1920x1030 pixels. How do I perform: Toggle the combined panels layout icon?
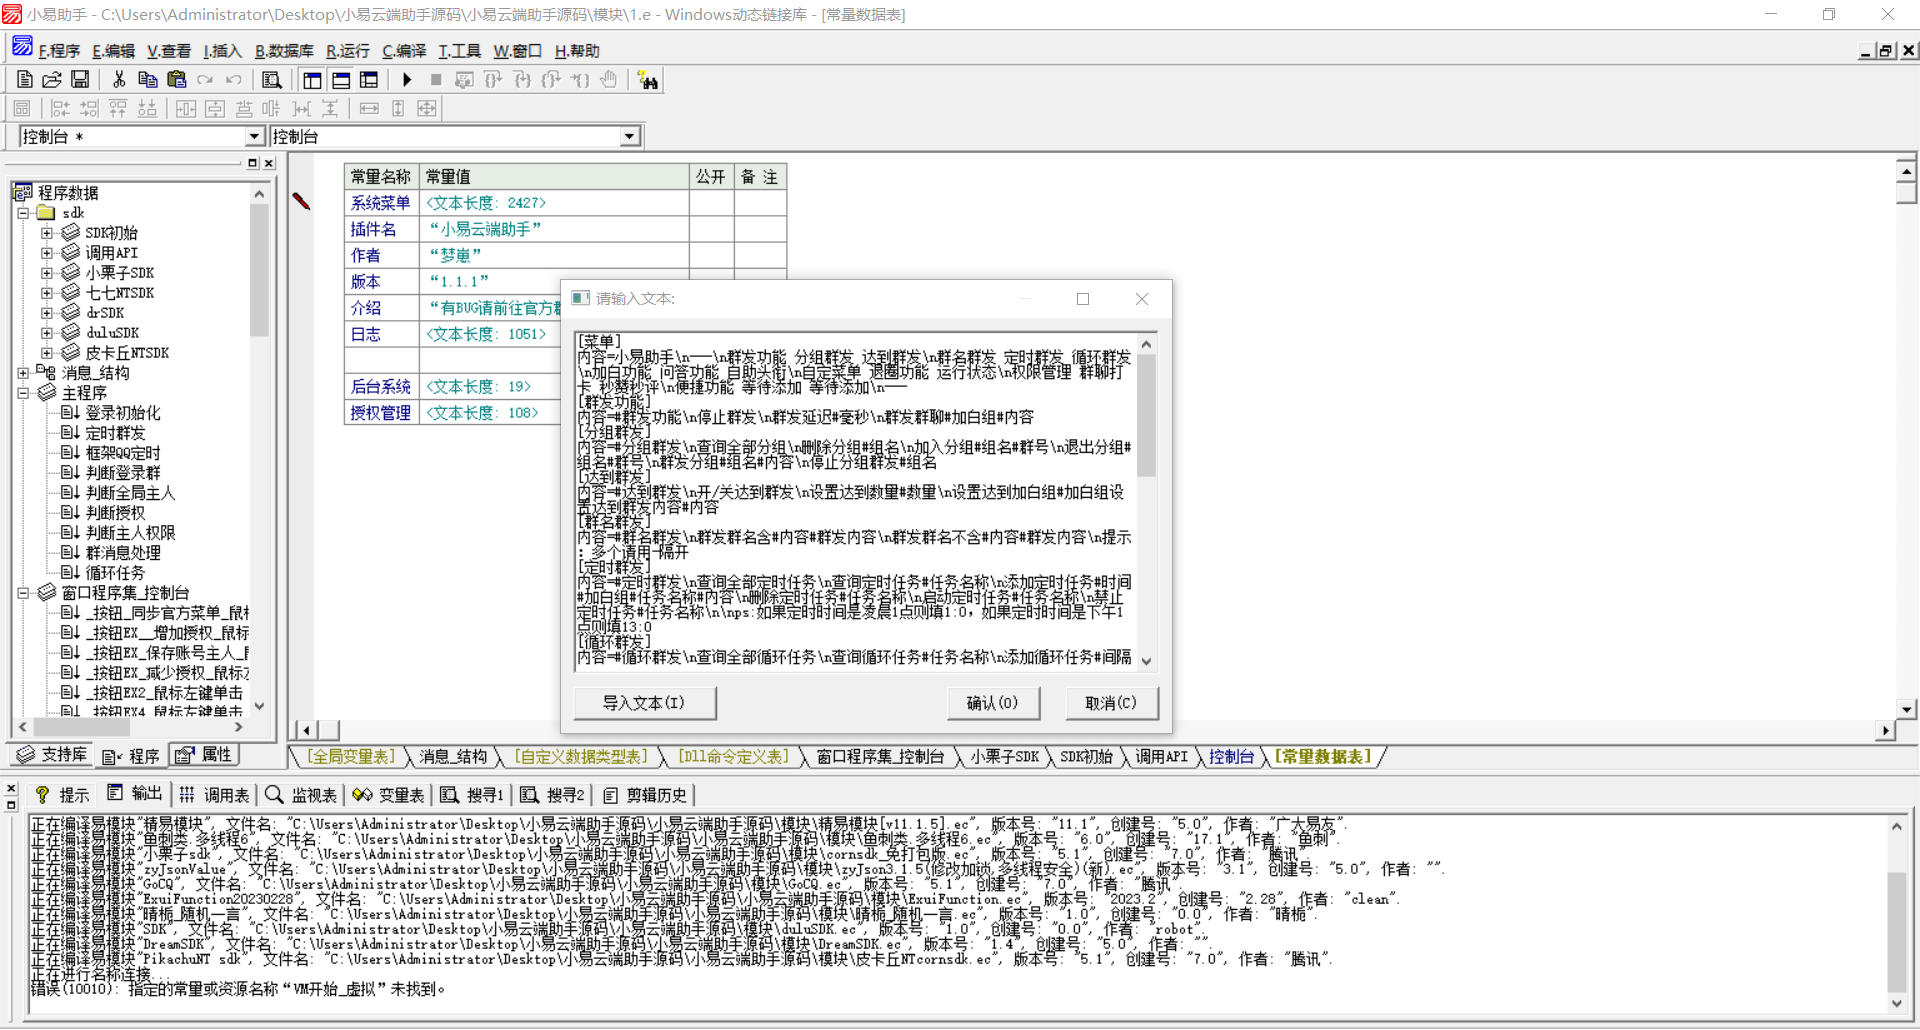click(x=369, y=80)
